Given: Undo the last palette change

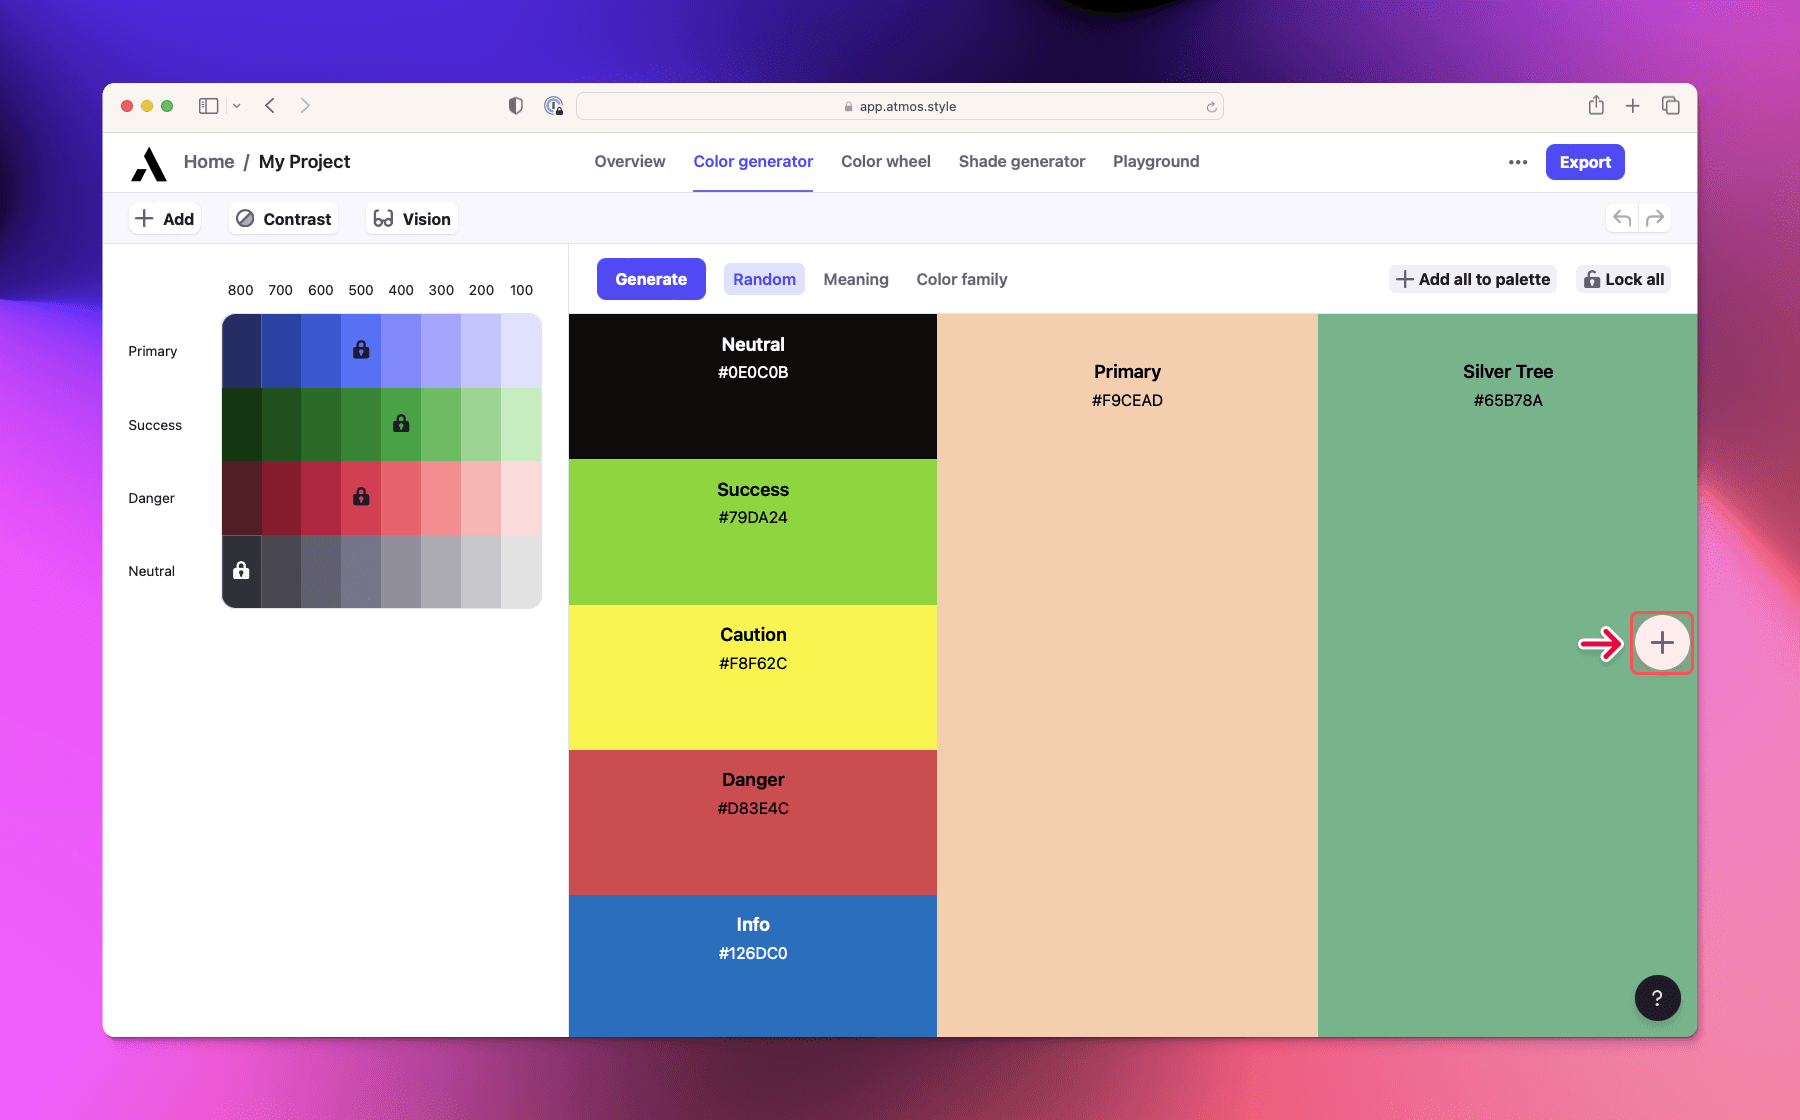Looking at the screenshot, I should pyautogui.click(x=1620, y=218).
